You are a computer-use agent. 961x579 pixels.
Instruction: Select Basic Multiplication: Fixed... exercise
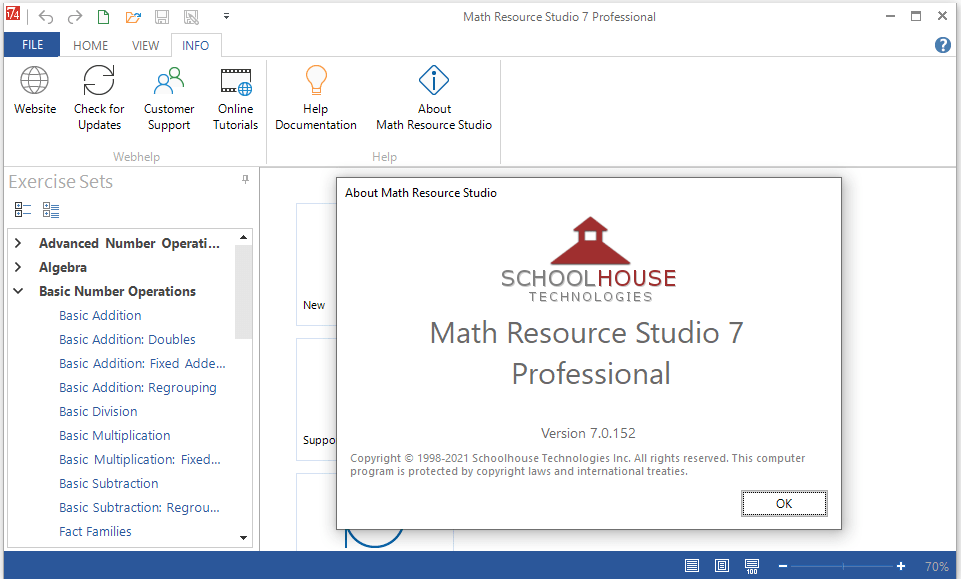[x=140, y=460]
